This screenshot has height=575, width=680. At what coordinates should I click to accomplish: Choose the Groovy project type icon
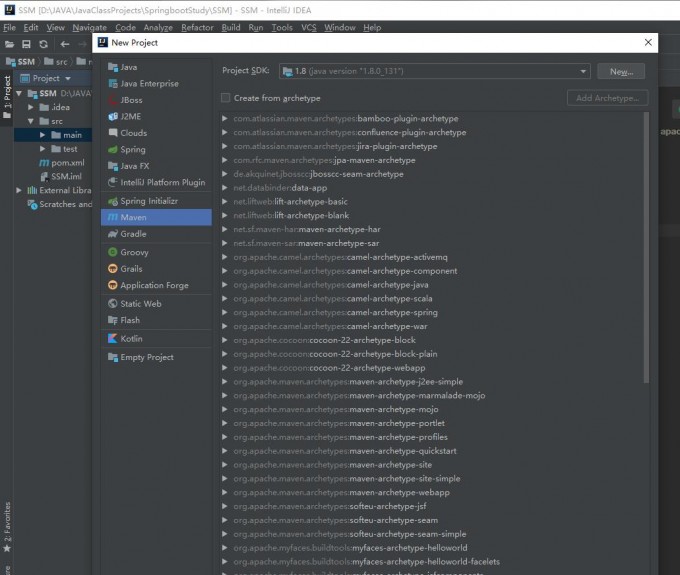pos(112,252)
